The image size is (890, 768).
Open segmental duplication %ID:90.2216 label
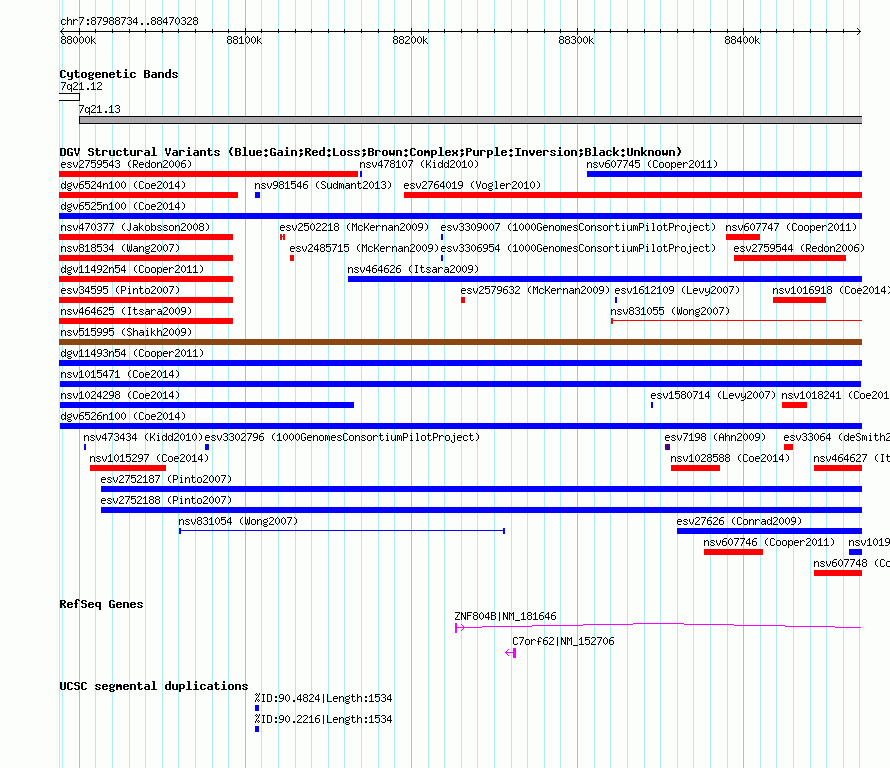click(323, 720)
